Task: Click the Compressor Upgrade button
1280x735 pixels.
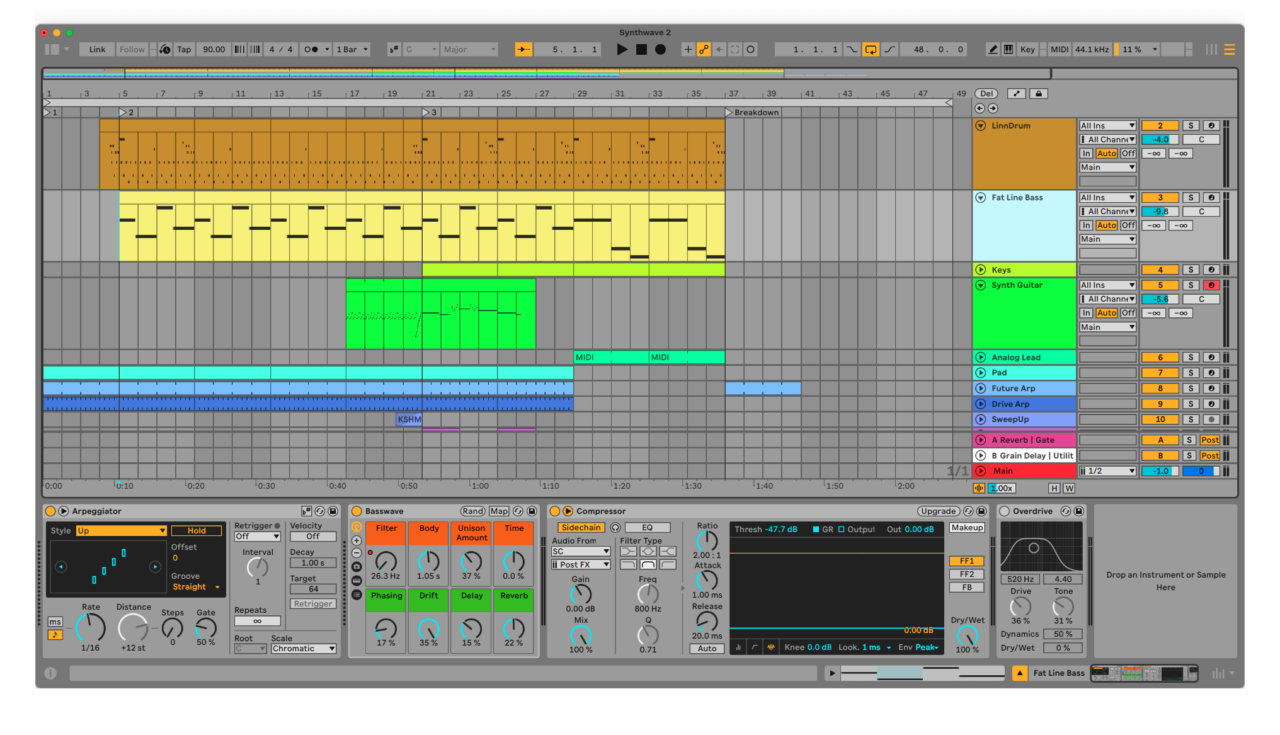Action: coord(937,511)
